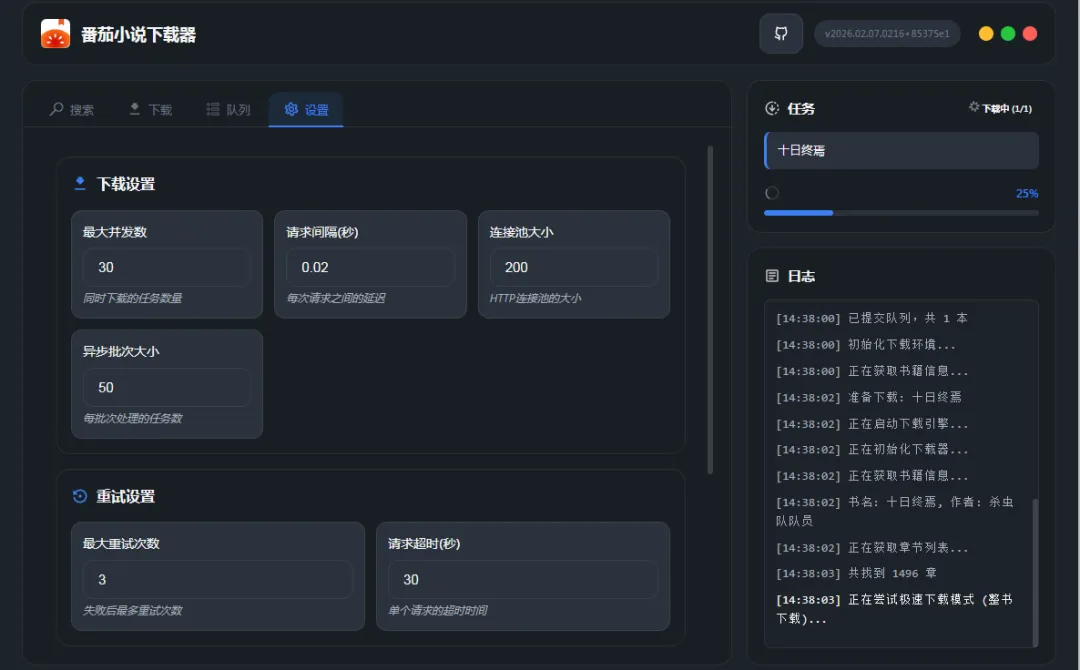Click the version label v2026.02.07.0216
1080x670 pixels.
point(886,34)
